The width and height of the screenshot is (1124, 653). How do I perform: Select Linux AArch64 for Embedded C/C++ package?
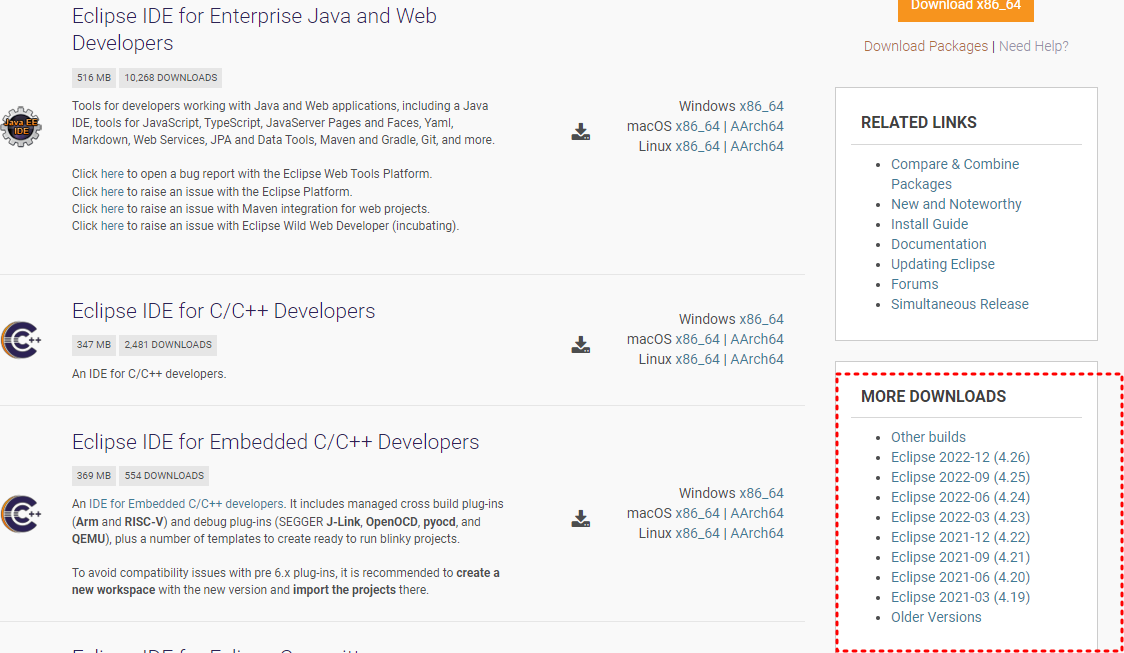[x=757, y=533]
